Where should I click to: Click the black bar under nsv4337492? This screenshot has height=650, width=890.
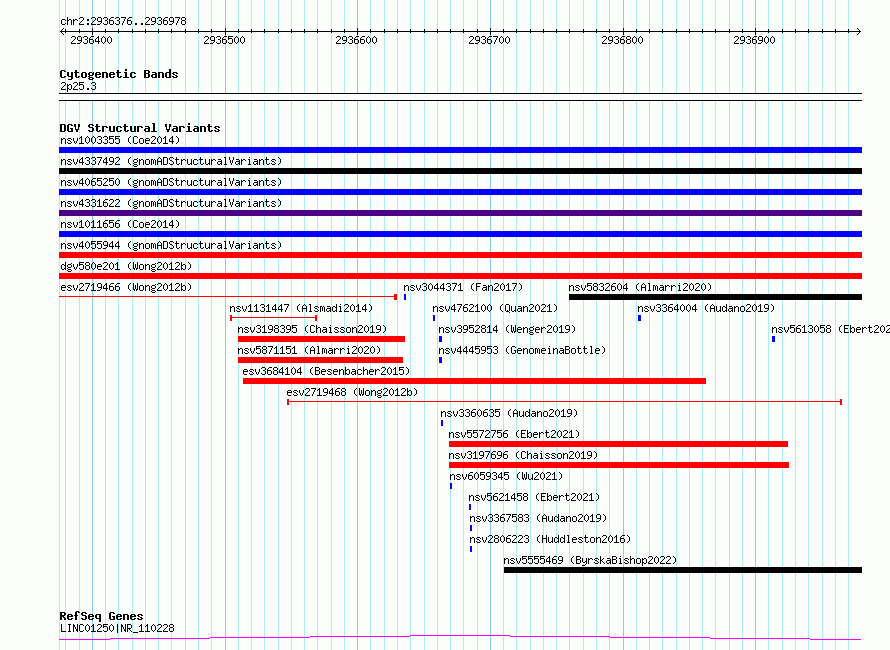pyautogui.click(x=460, y=171)
